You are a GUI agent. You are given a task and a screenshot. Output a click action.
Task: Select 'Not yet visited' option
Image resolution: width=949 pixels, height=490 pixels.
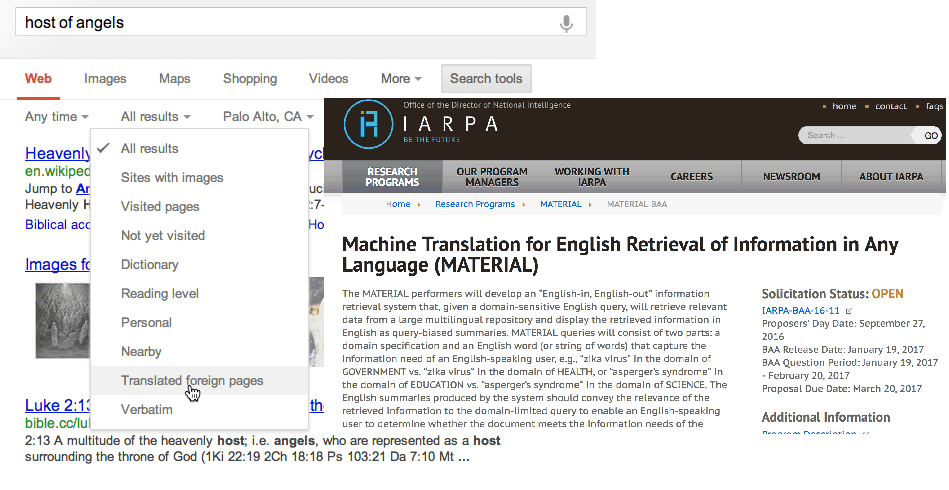pos(199,236)
